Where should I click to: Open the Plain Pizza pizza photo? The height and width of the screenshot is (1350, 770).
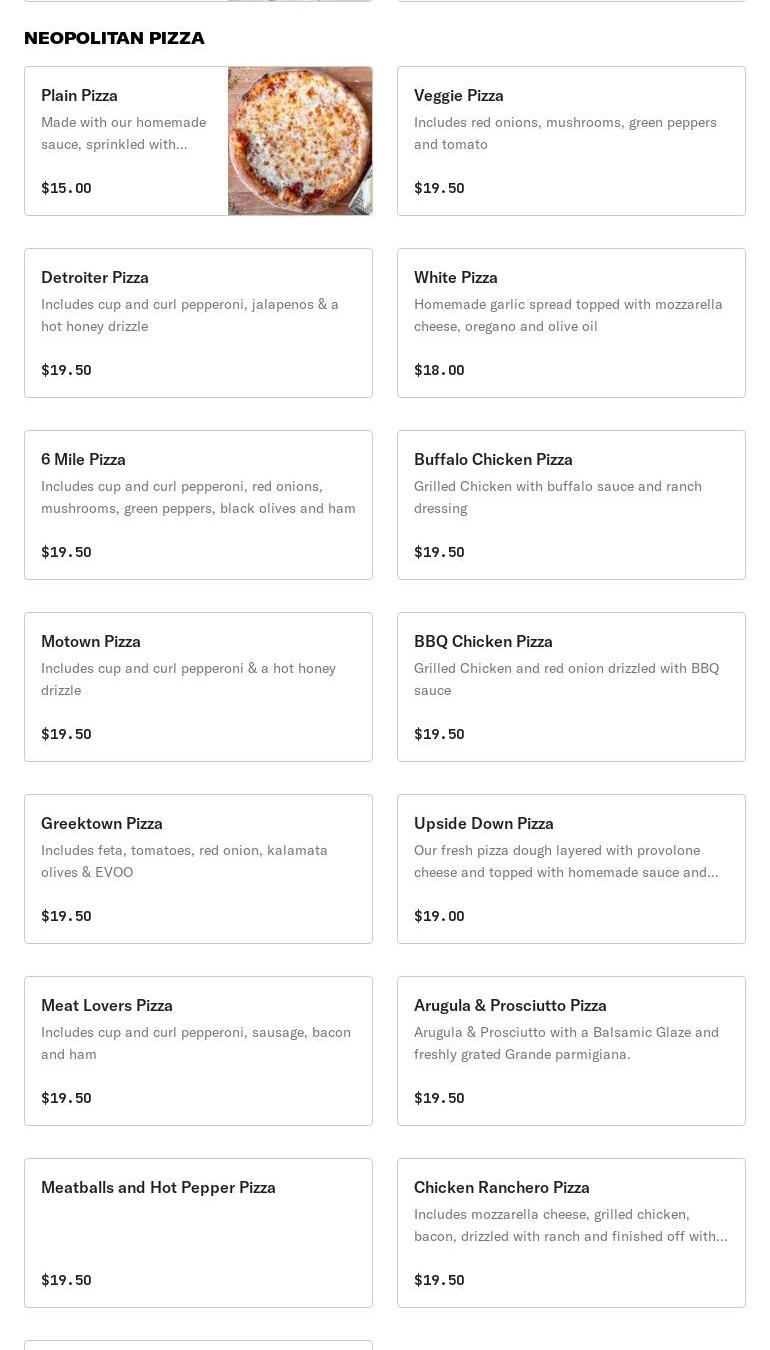(300, 141)
